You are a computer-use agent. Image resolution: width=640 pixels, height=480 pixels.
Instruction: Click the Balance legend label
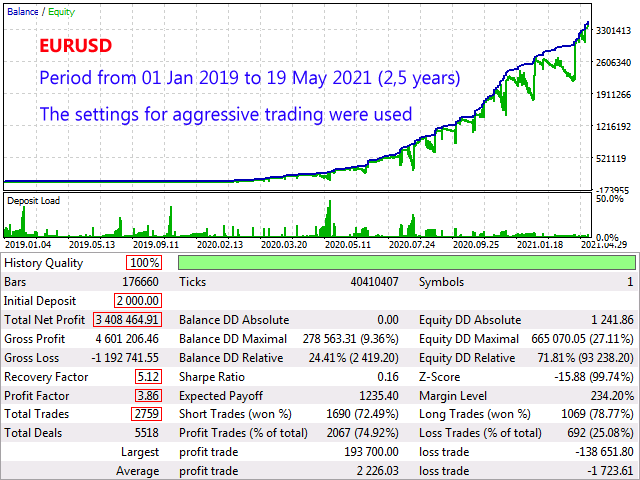point(23,11)
